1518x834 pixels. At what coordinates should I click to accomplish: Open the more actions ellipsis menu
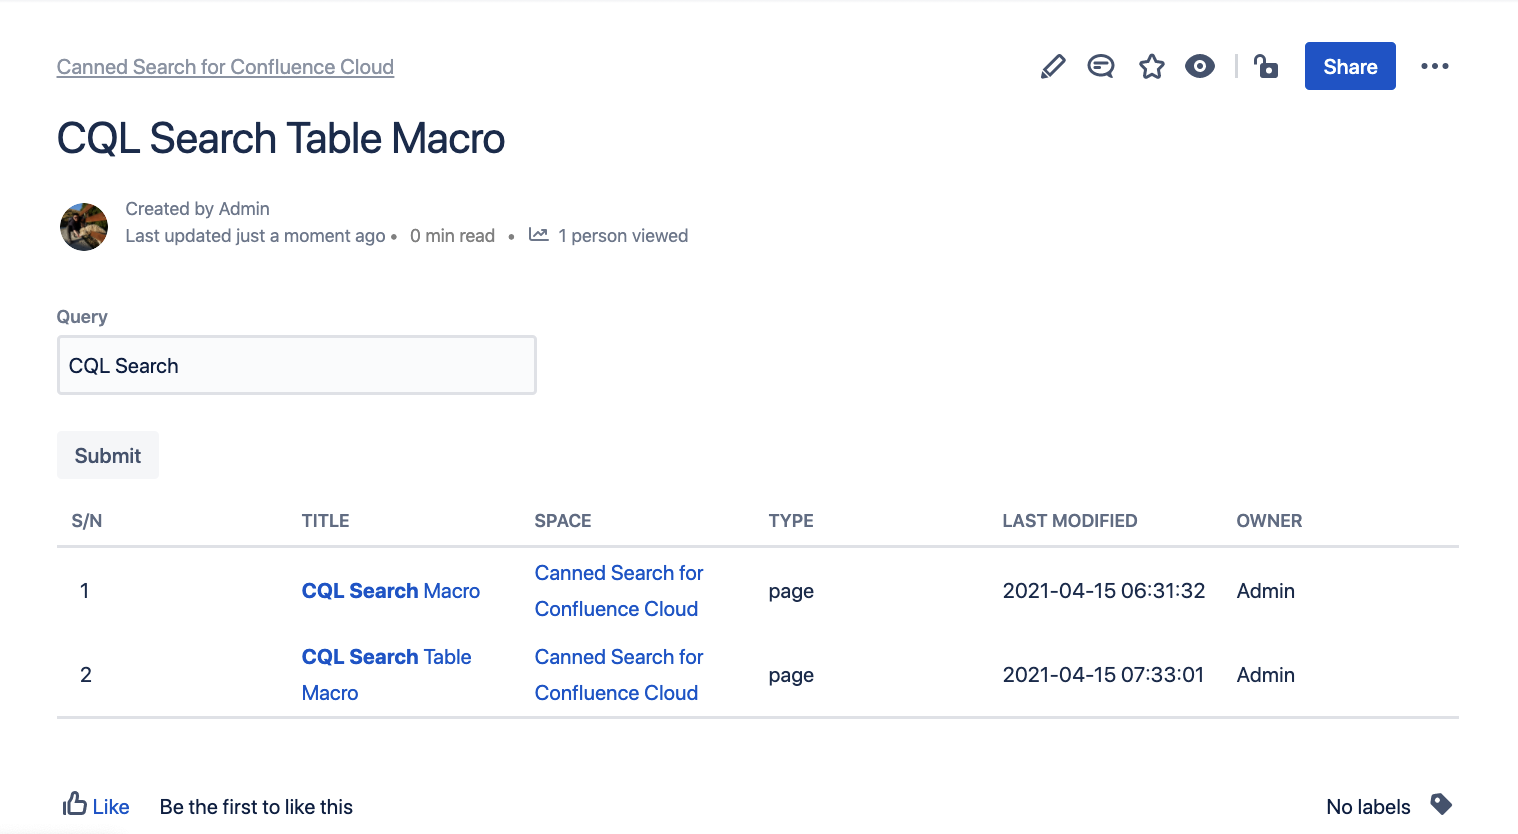click(1435, 67)
